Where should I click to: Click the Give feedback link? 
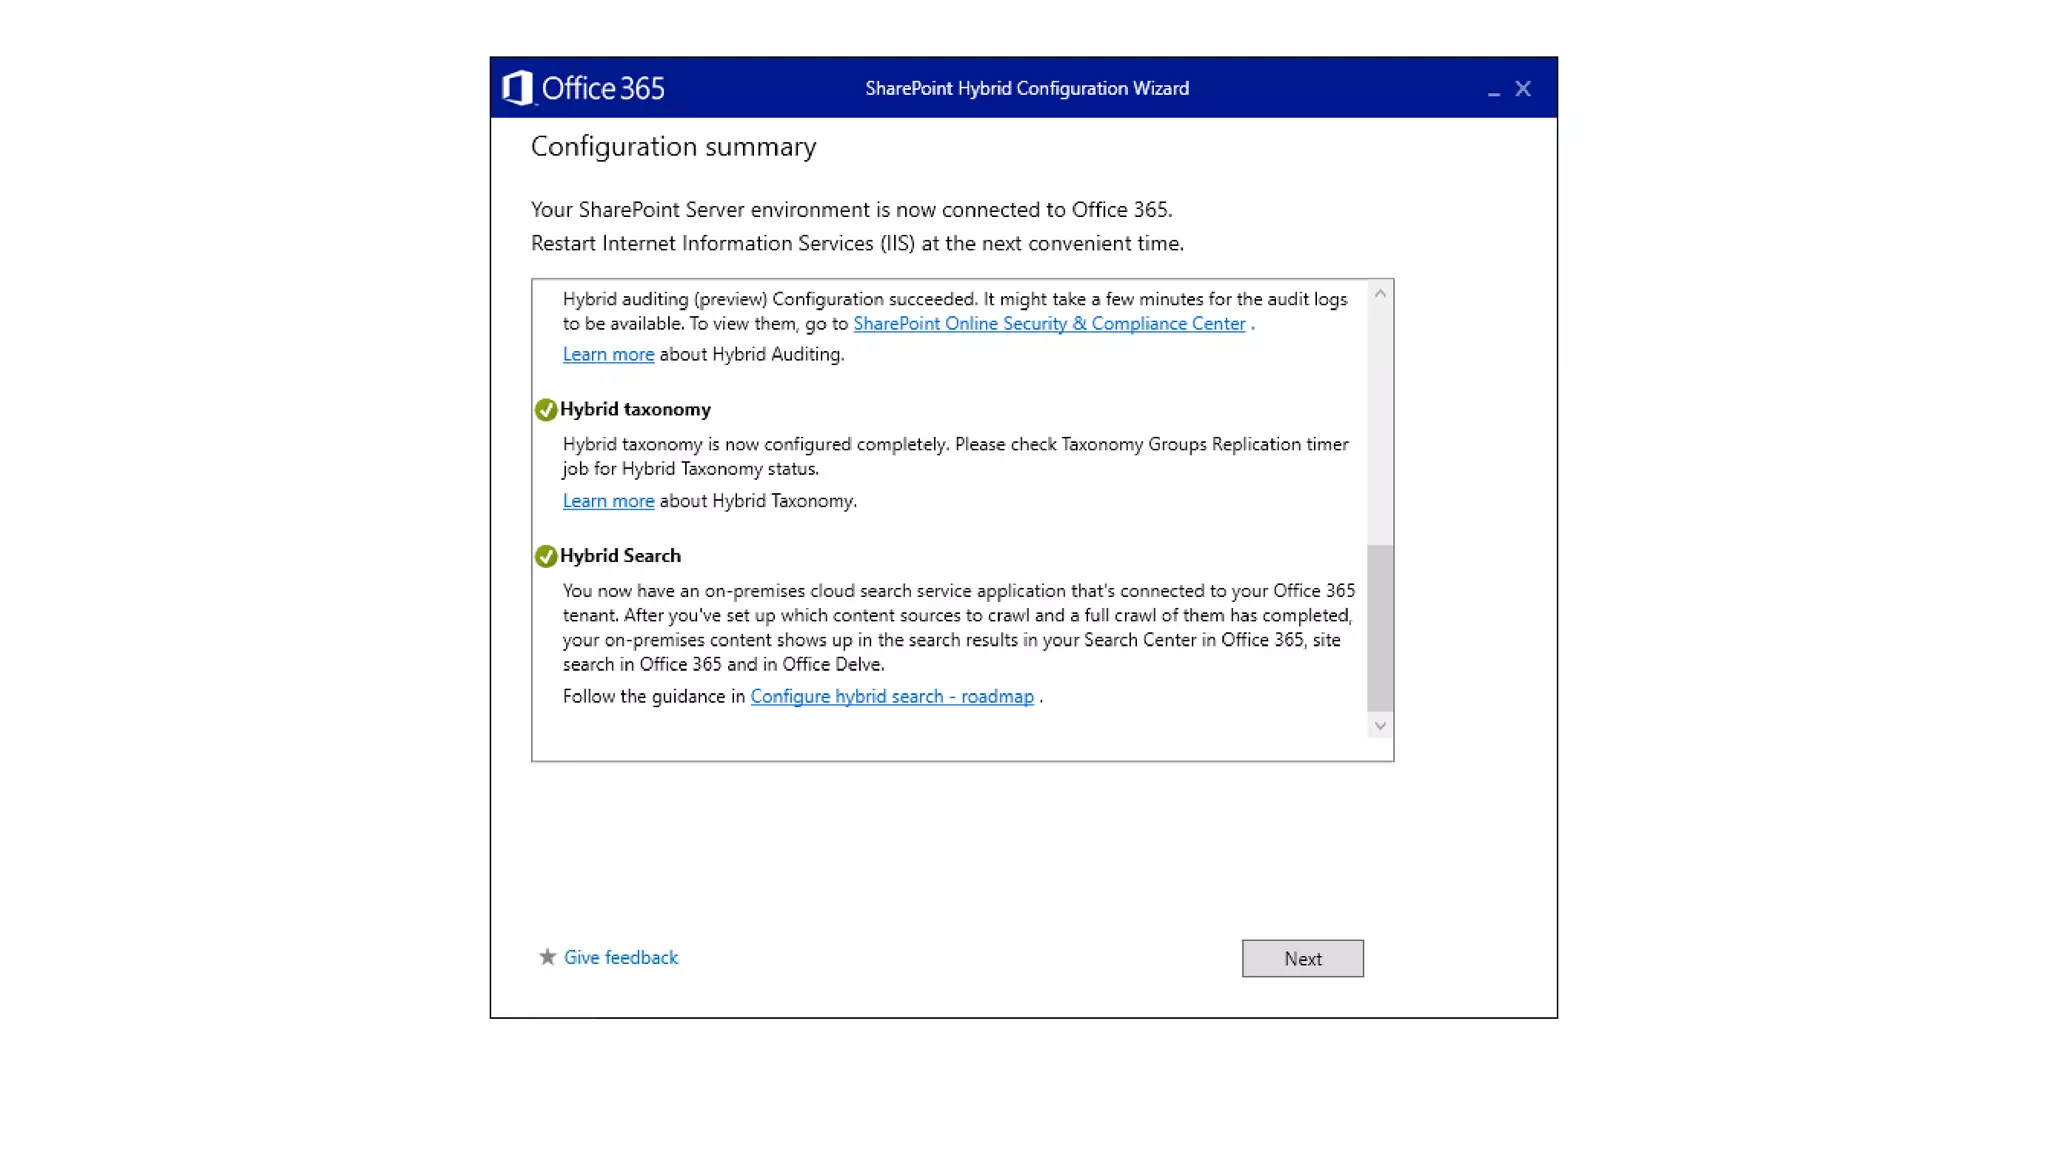pyautogui.click(x=620, y=957)
